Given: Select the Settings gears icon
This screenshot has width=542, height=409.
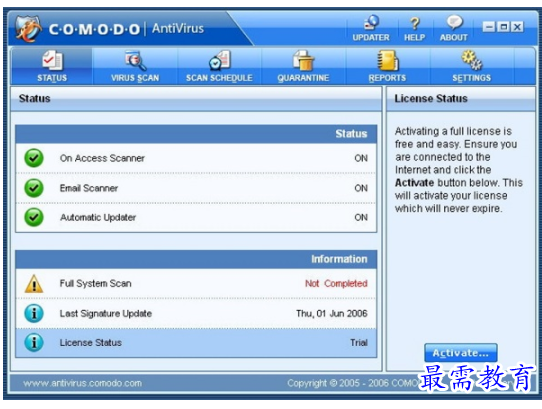Looking at the screenshot, I should point(471,60).
